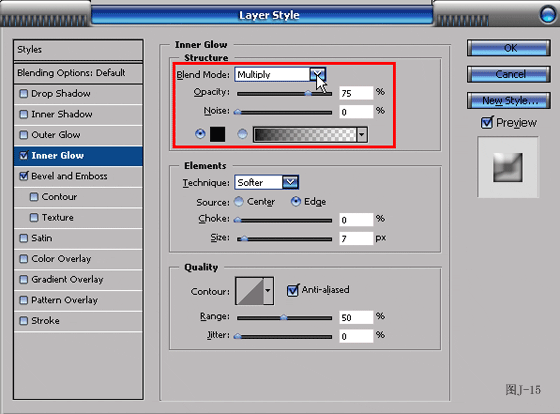Click the New Style button

tap(509, 101)
